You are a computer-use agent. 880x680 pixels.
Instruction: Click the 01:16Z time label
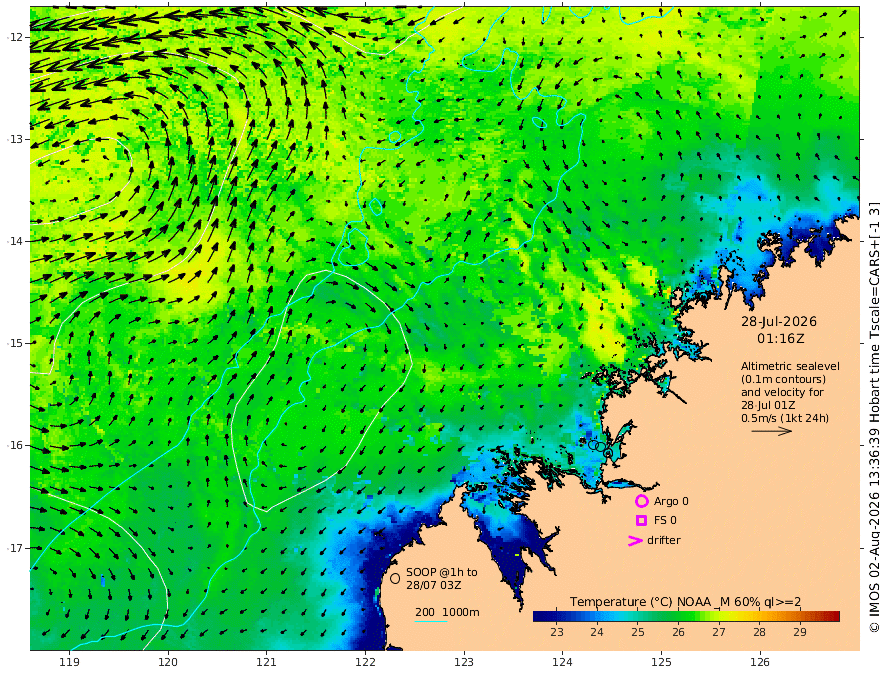781,339
